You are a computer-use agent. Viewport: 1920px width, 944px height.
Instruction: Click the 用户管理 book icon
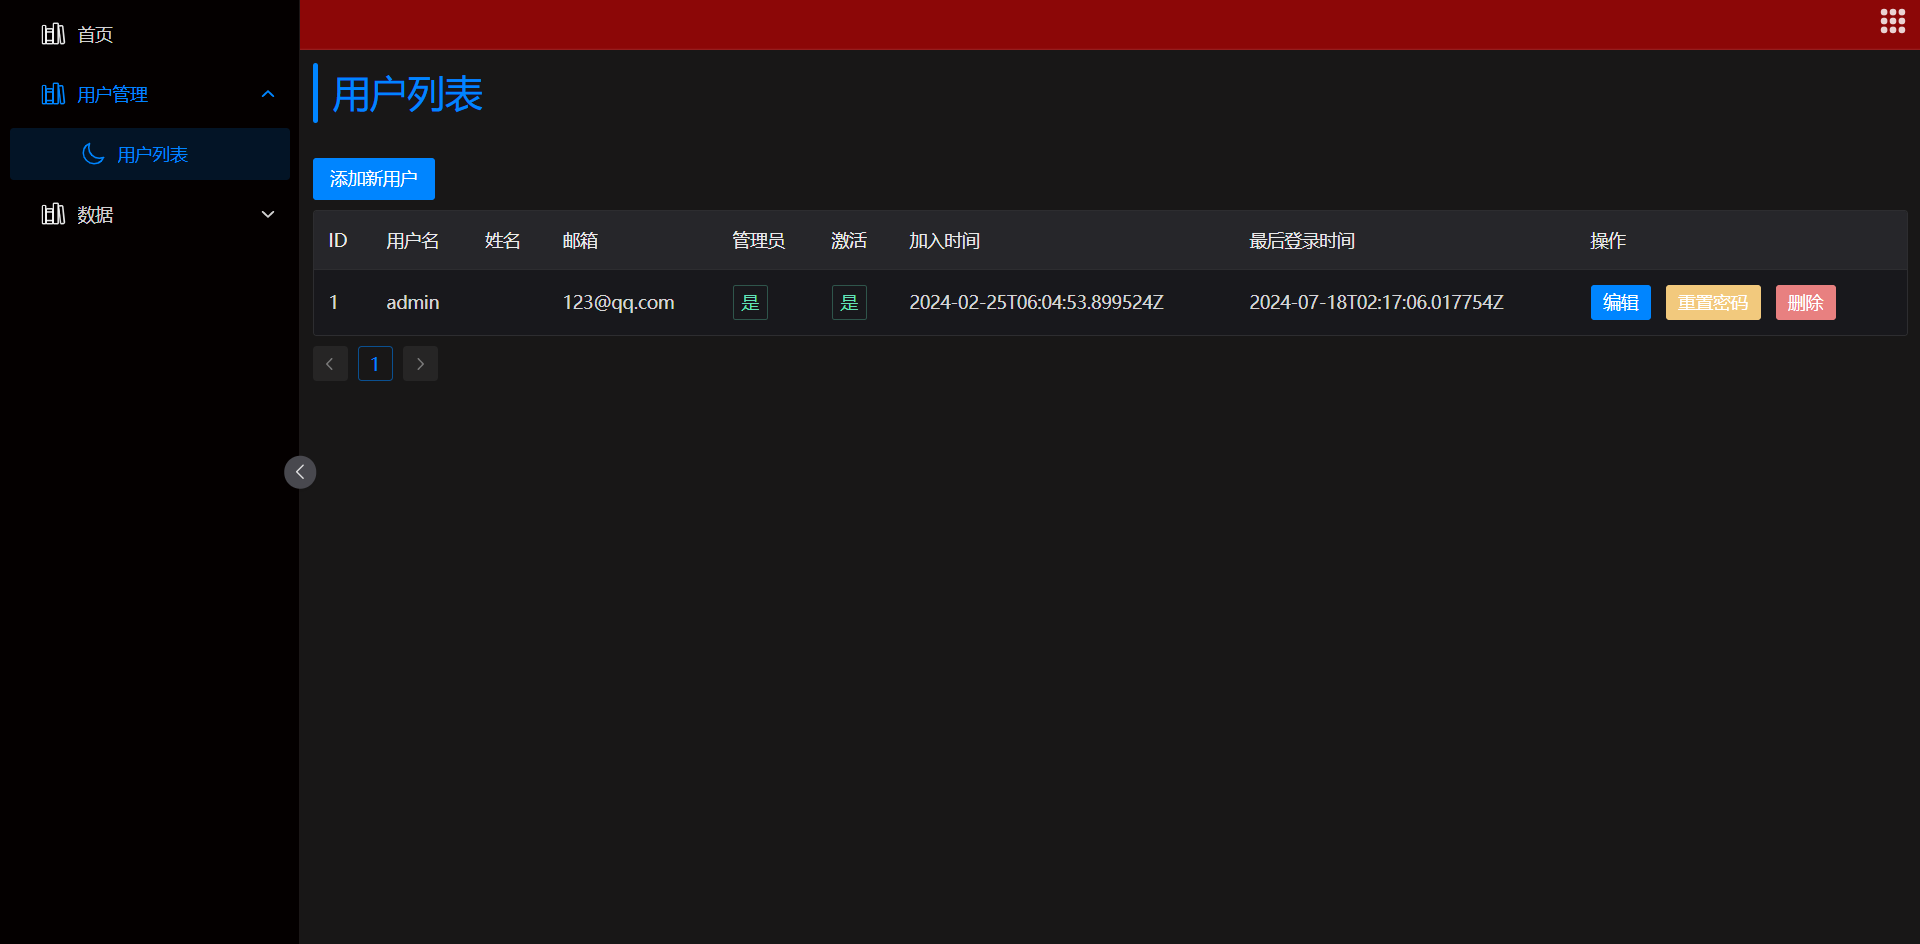[x=53, y=94]
